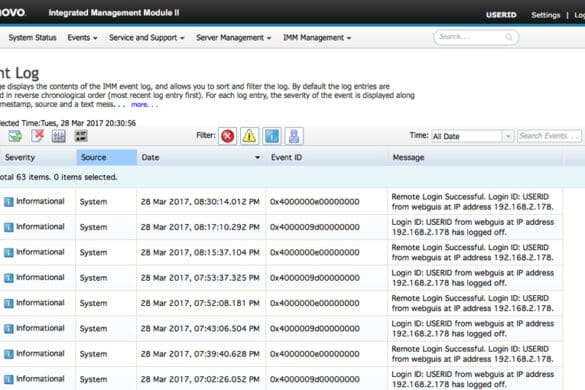Select date cell 28 Mar 2017, 07:43:06.504 PM
This screenshot has height=390, width=585.
(x=200, y=329)
